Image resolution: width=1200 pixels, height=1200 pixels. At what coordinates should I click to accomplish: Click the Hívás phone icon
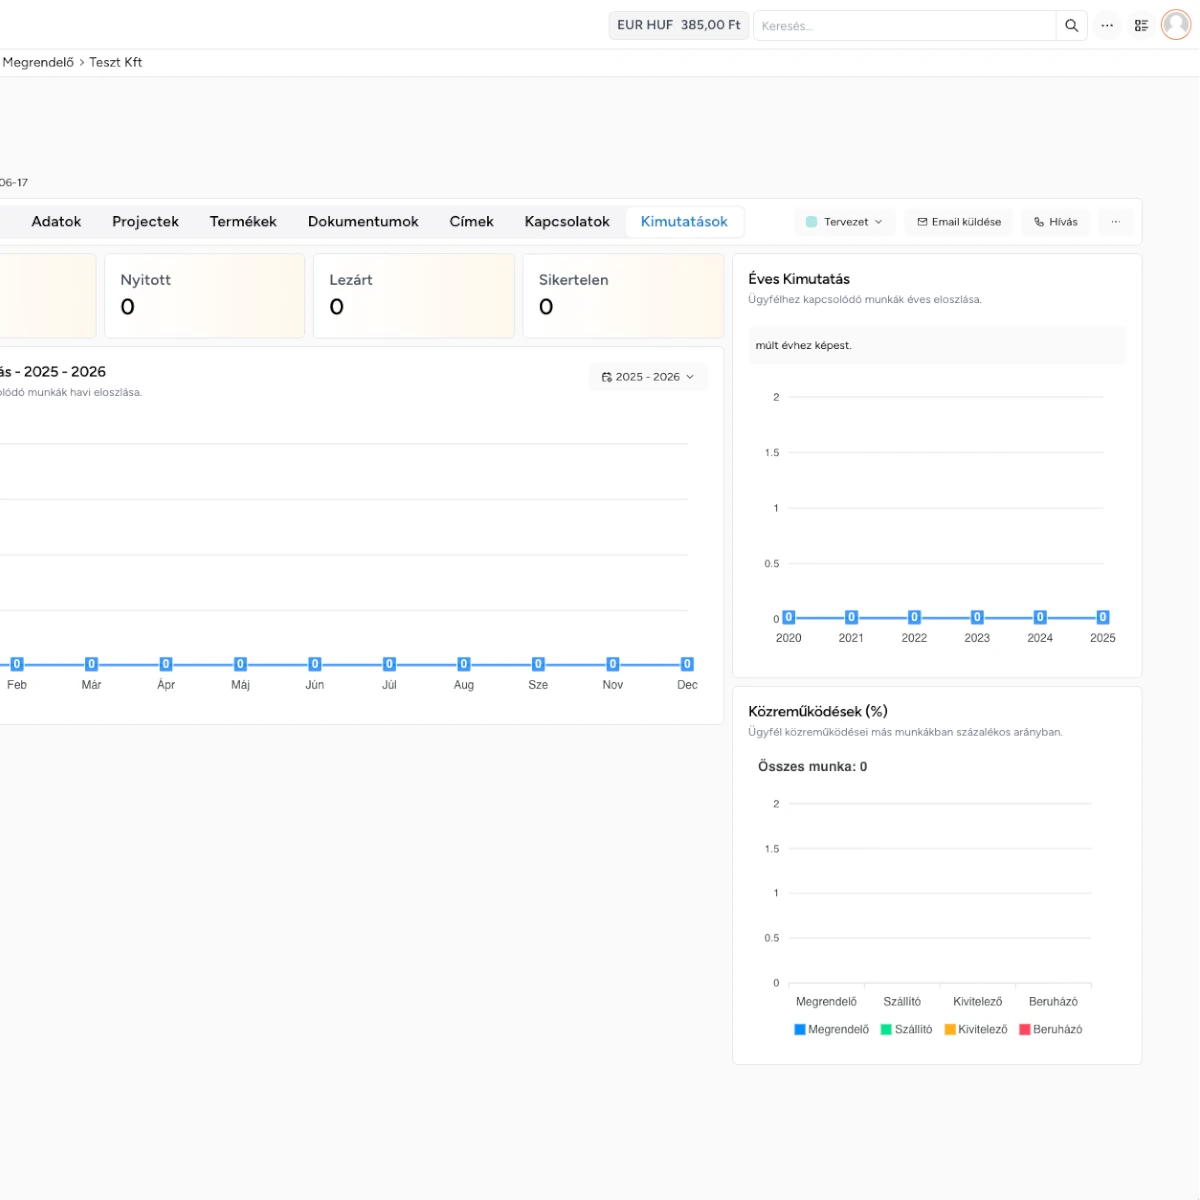click(x=1038, y=222)
